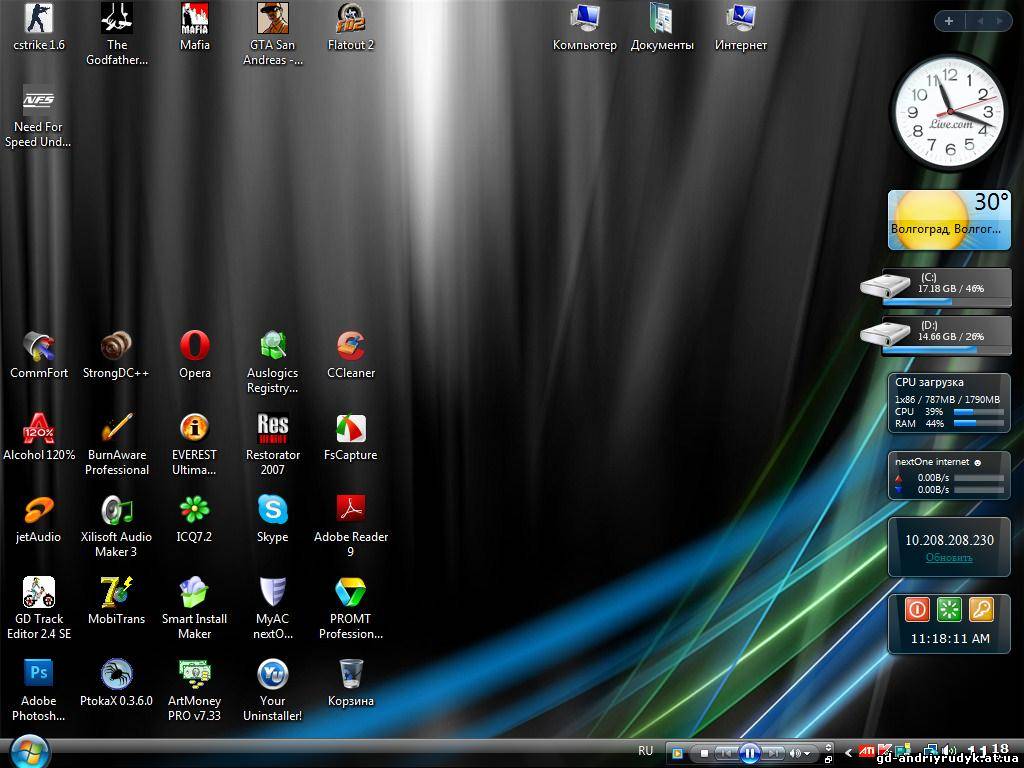
Task: Select the D: drive gadget entry
Action: (935, 336)
